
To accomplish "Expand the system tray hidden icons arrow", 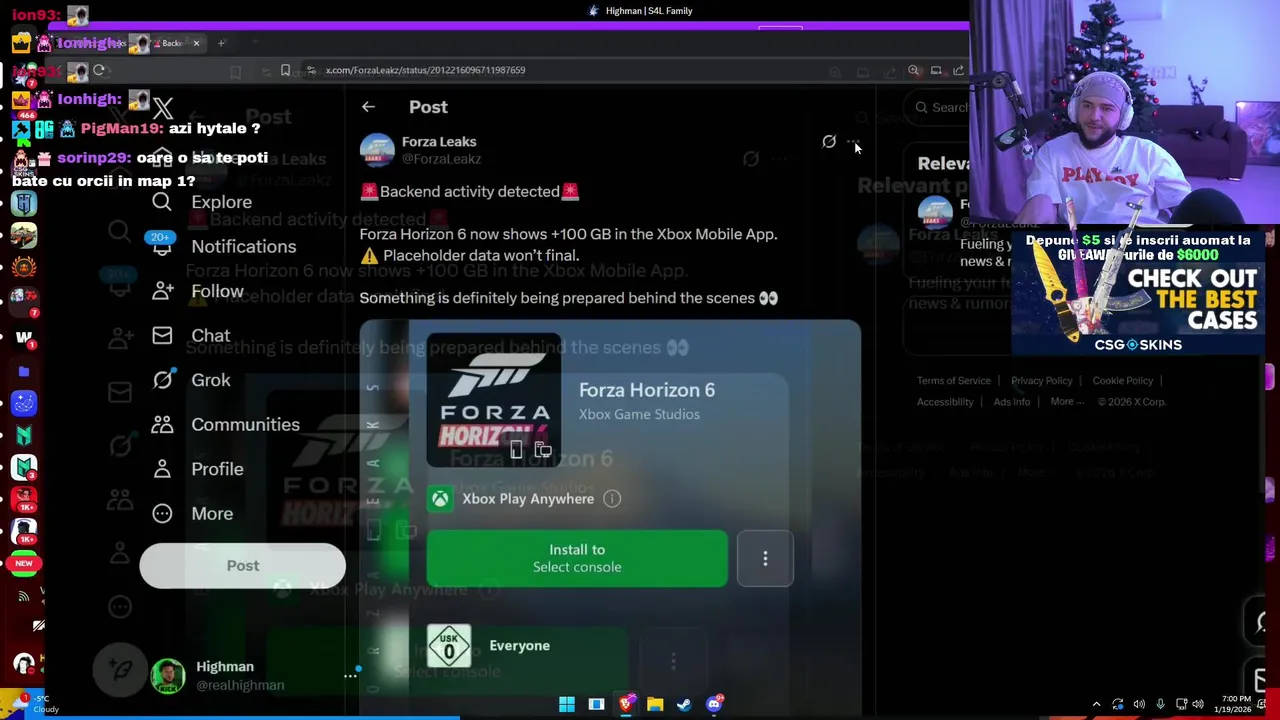I will click(x=1096, y=704).
